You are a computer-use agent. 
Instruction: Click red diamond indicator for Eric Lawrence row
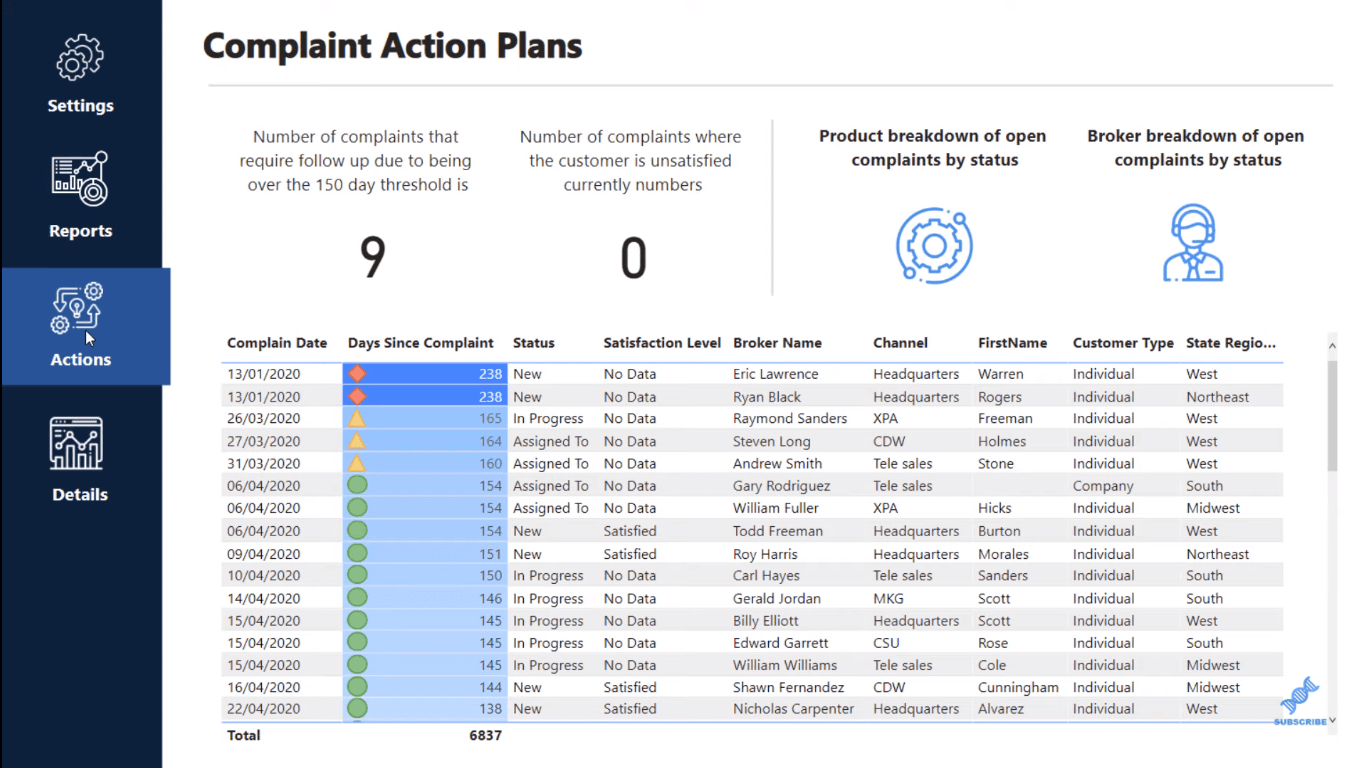point(357,374)
